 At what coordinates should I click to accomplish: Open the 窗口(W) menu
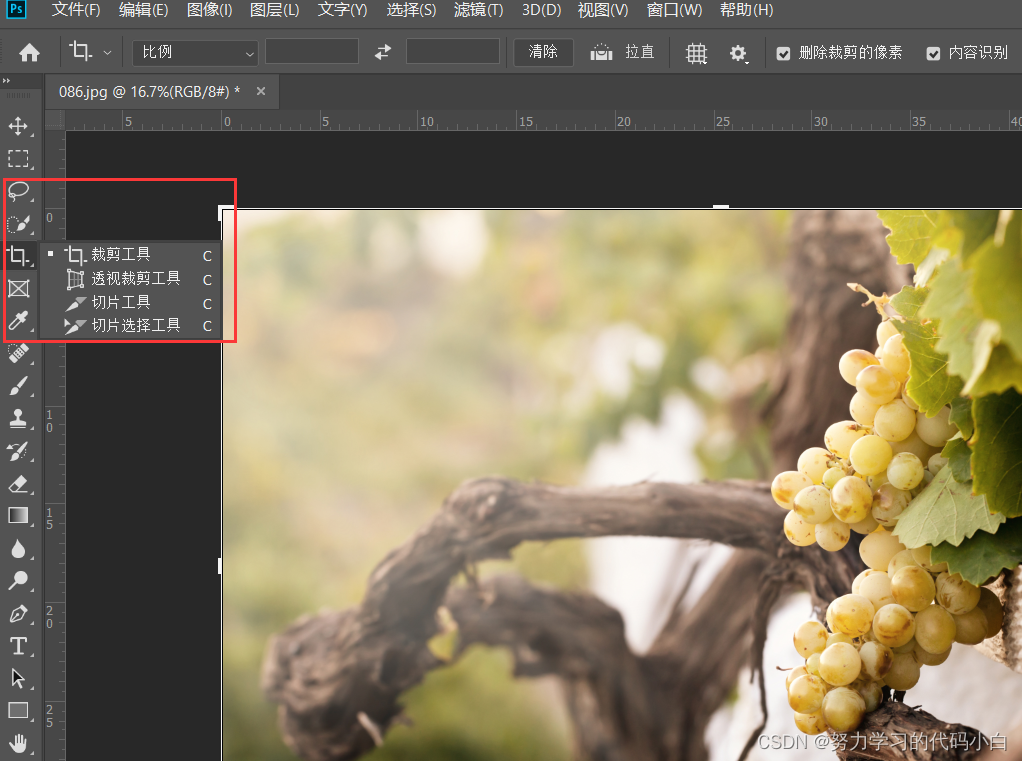[674, 10]
